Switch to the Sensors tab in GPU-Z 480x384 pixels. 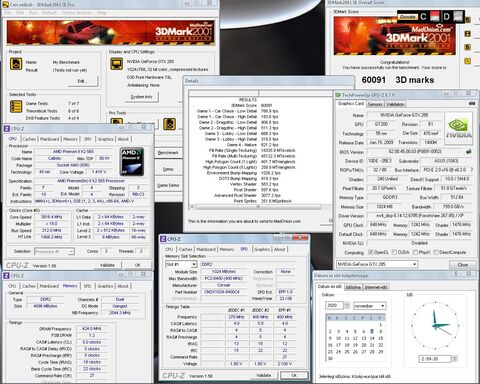point(375,104)
